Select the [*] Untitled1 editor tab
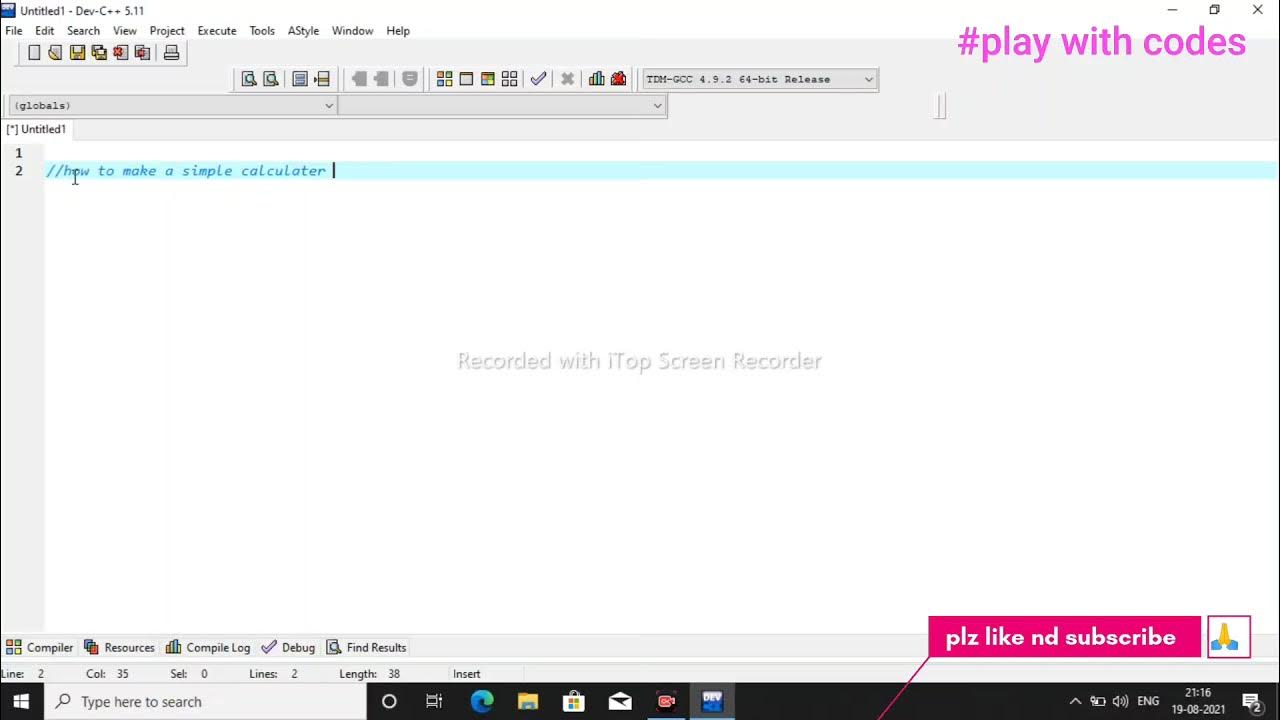The image size is (1280, 720). click(36, 129)
